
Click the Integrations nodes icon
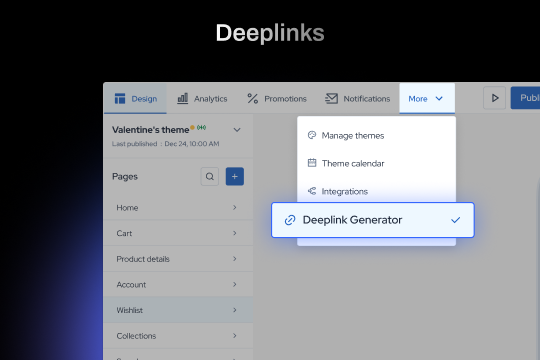[x=312, y=191]
